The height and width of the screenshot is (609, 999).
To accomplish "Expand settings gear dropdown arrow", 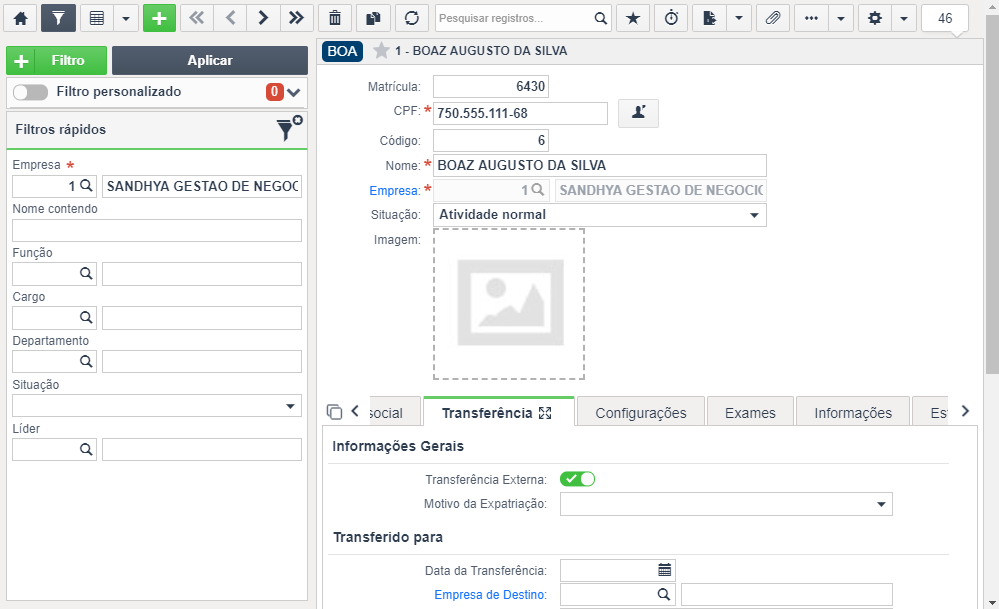I will coord(903,18).
